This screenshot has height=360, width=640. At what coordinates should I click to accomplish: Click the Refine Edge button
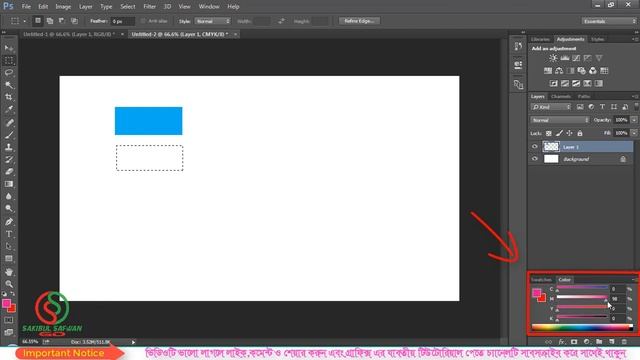(359, 21)
